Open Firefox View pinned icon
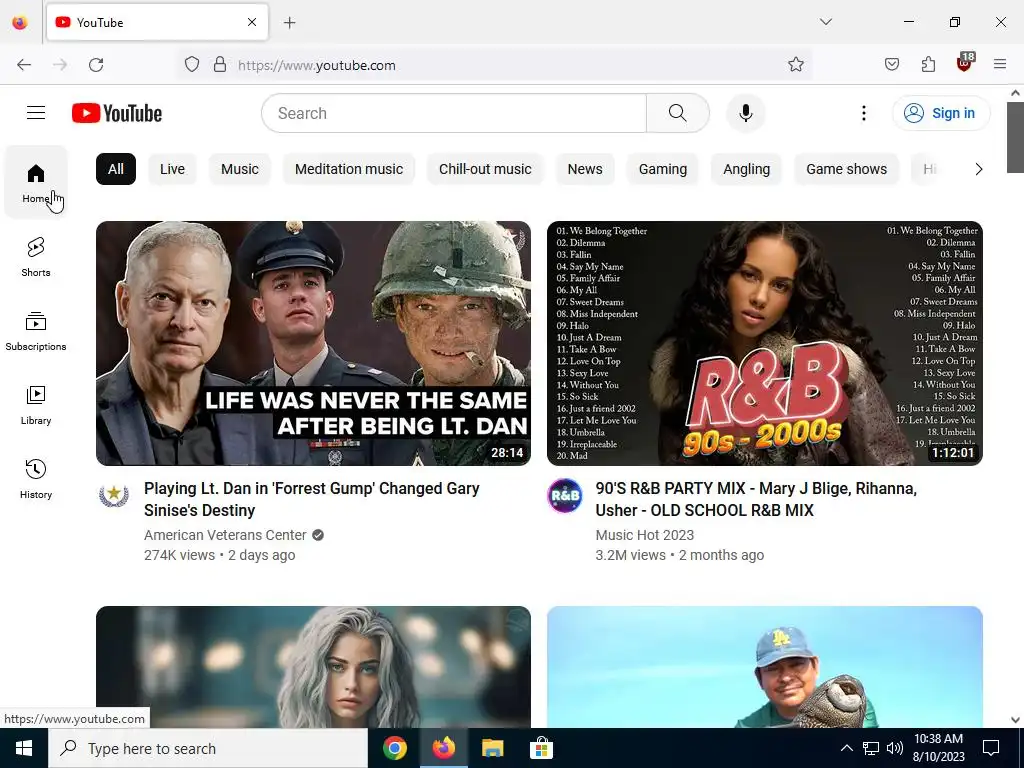This screenshot has width=1024, height=768. pyautogui.click(x=20, y=23)
